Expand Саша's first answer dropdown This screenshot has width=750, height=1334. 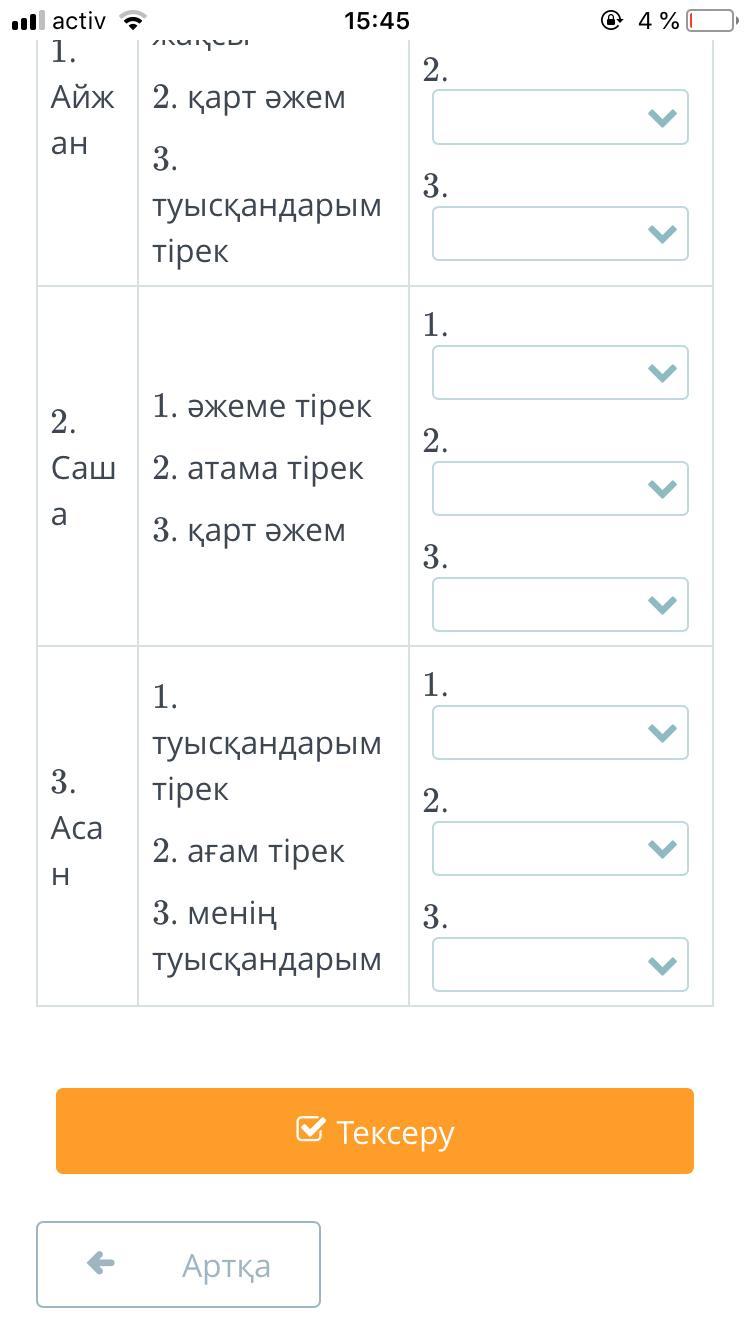click(560, 372)
